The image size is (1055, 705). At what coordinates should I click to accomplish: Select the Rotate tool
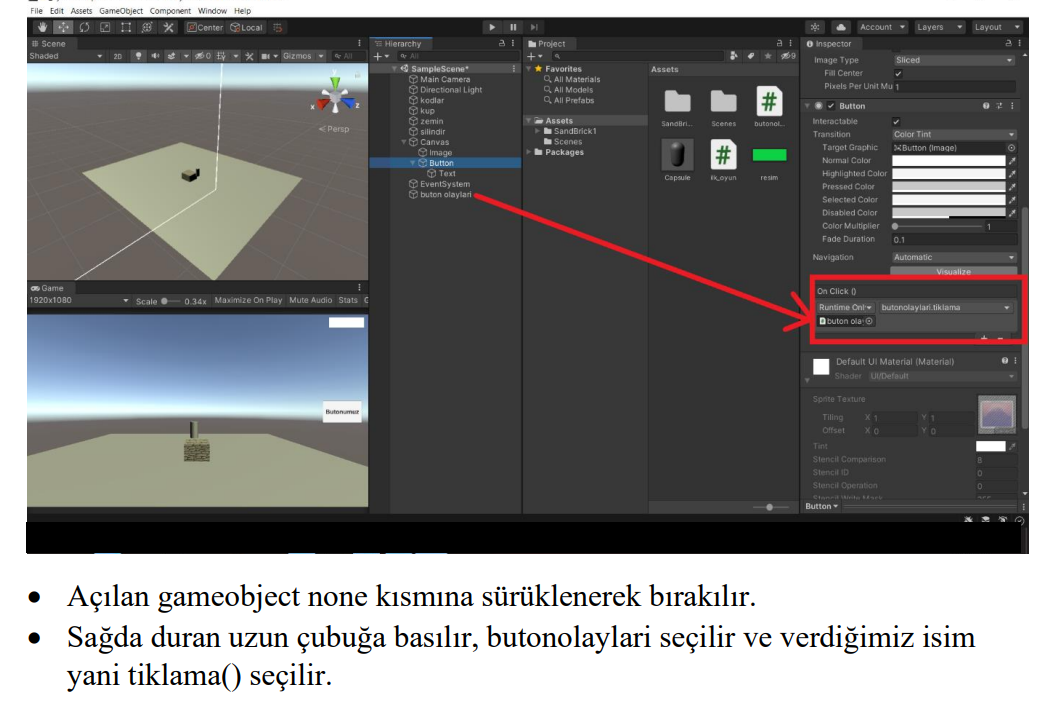84,27
